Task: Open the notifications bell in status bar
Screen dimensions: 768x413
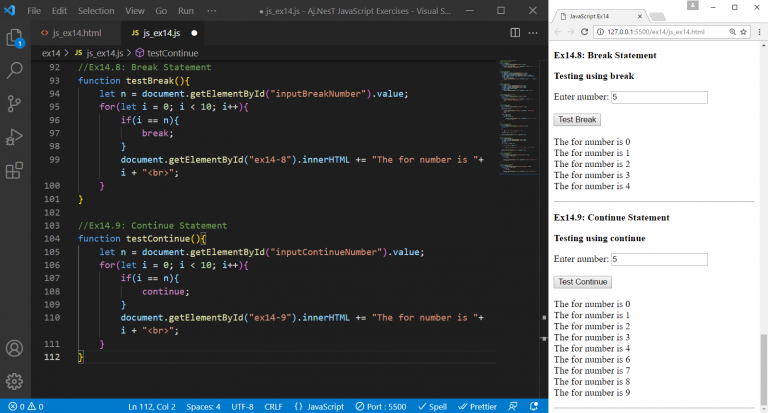Action: coord(535,406)
